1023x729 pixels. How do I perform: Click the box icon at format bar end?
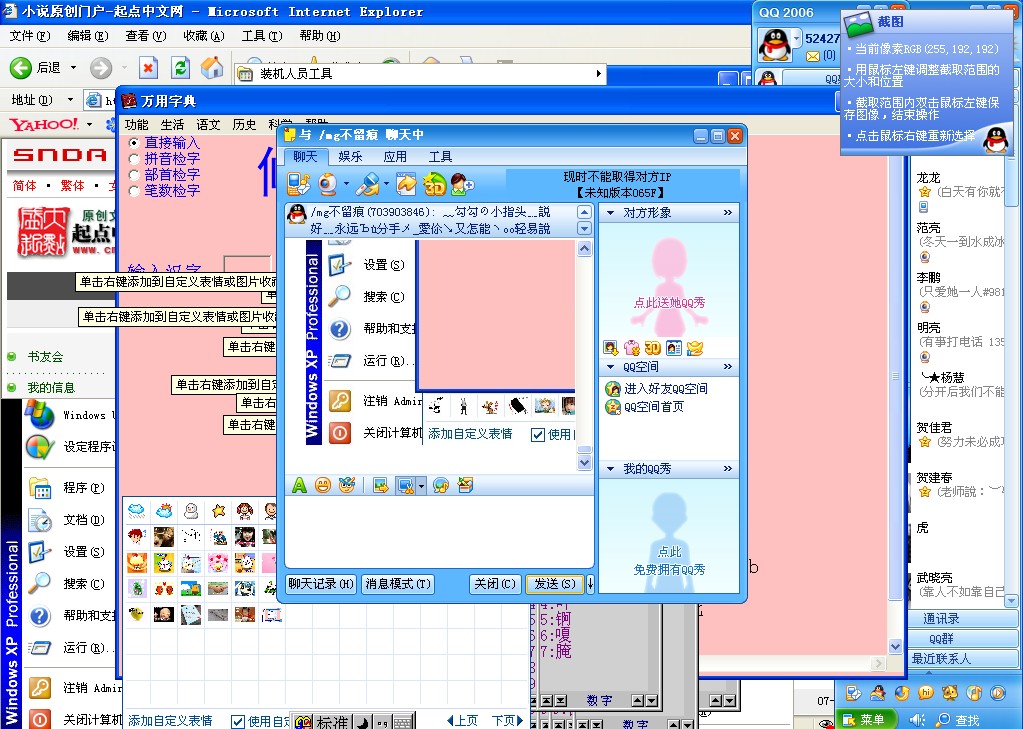point(465,485)
